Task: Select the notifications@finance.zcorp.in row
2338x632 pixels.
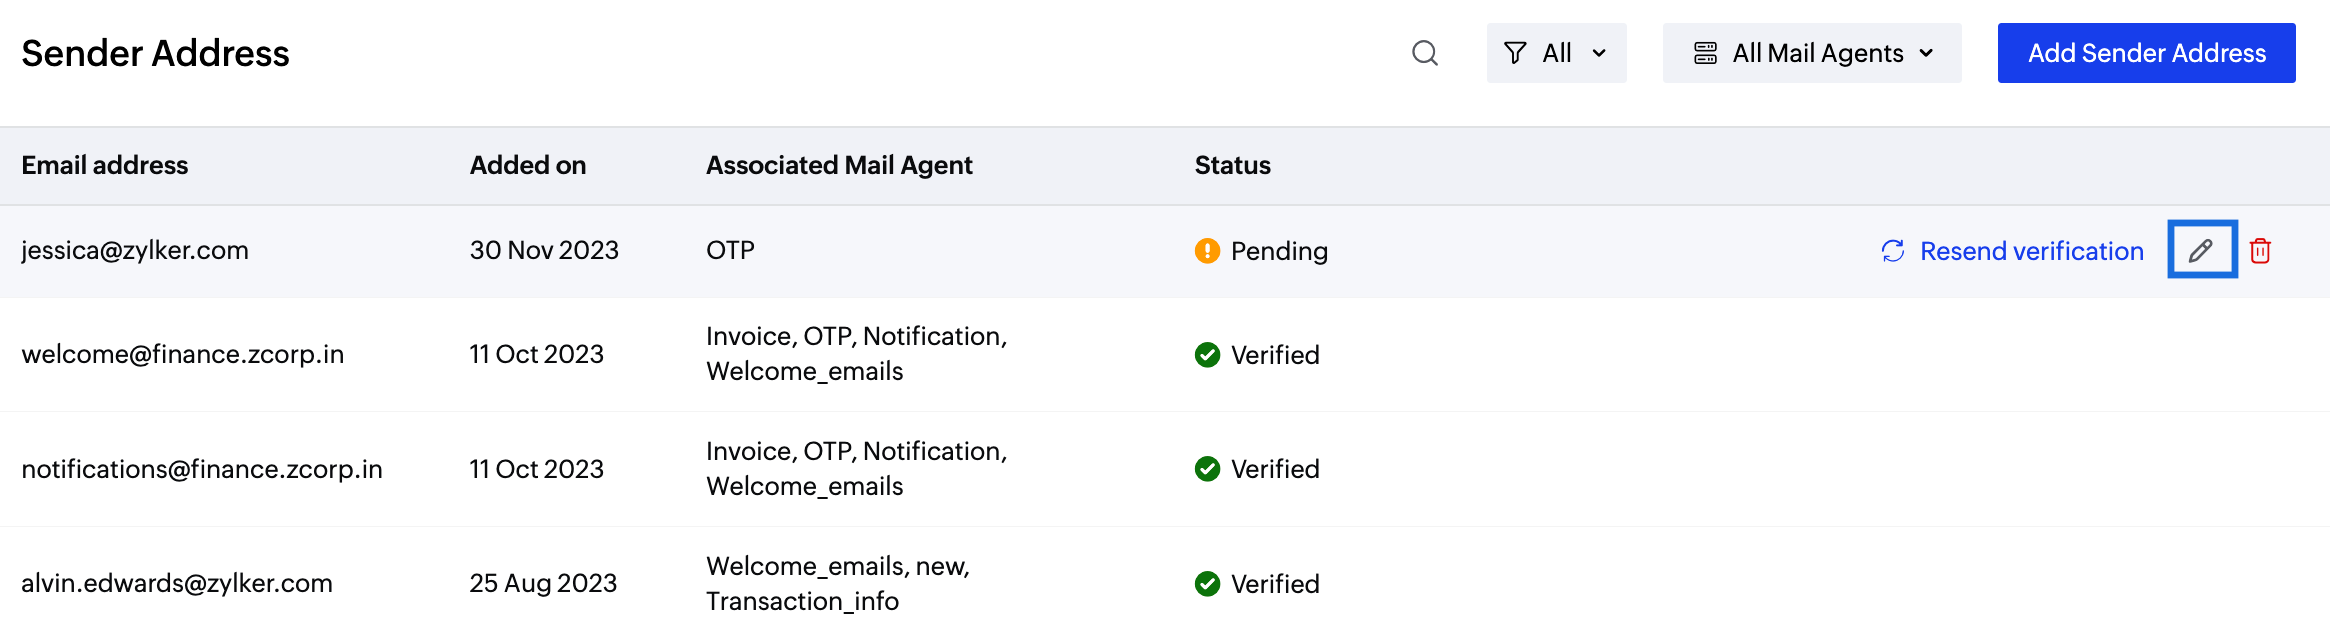Action: pos(1165,469)
